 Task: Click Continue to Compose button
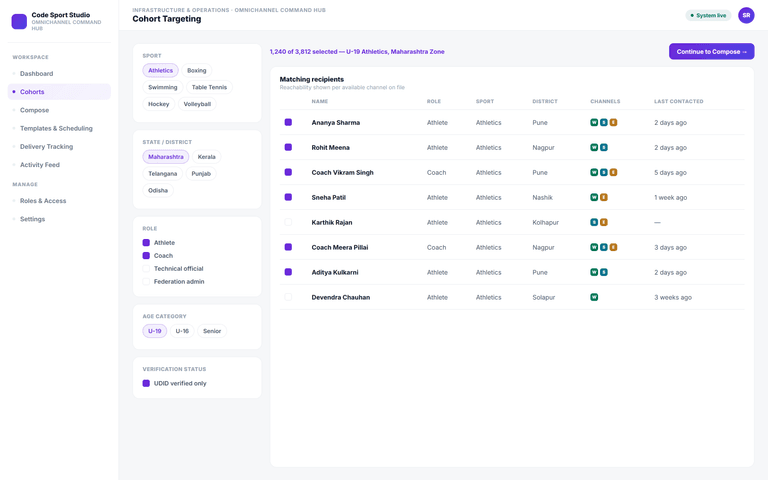pyautogui.click(x=712, y=51)
